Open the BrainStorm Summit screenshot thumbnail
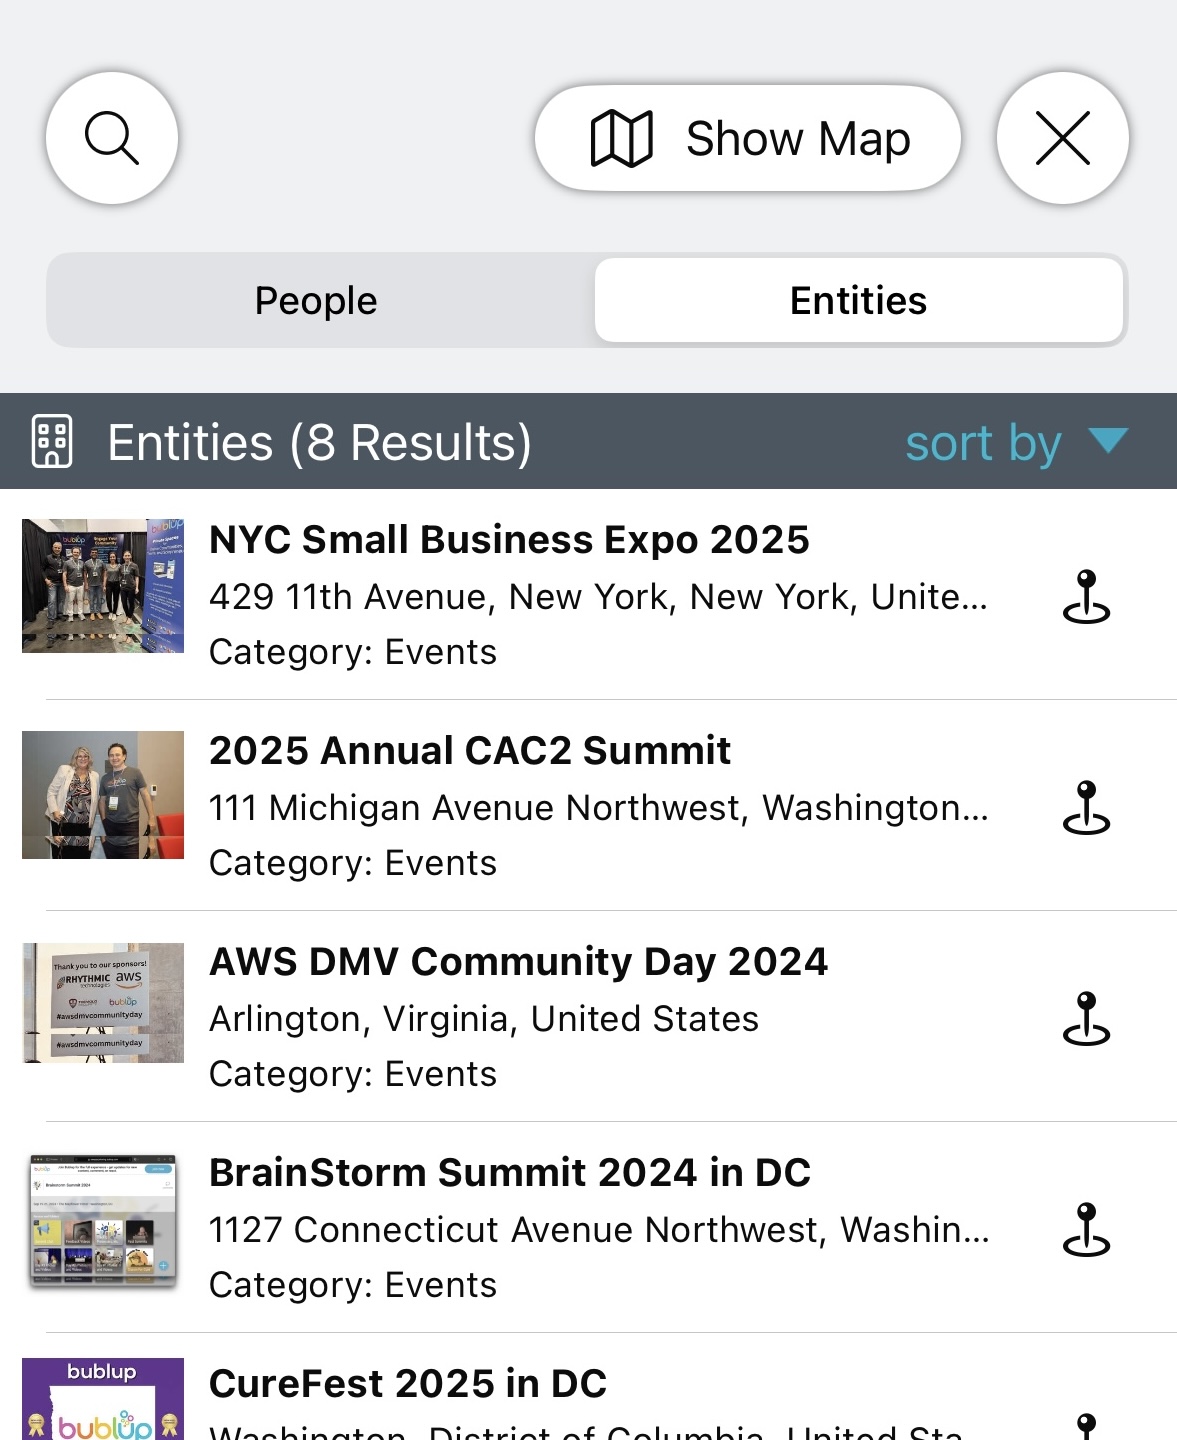The image size is (1177, 1440). coord(103,1220)
